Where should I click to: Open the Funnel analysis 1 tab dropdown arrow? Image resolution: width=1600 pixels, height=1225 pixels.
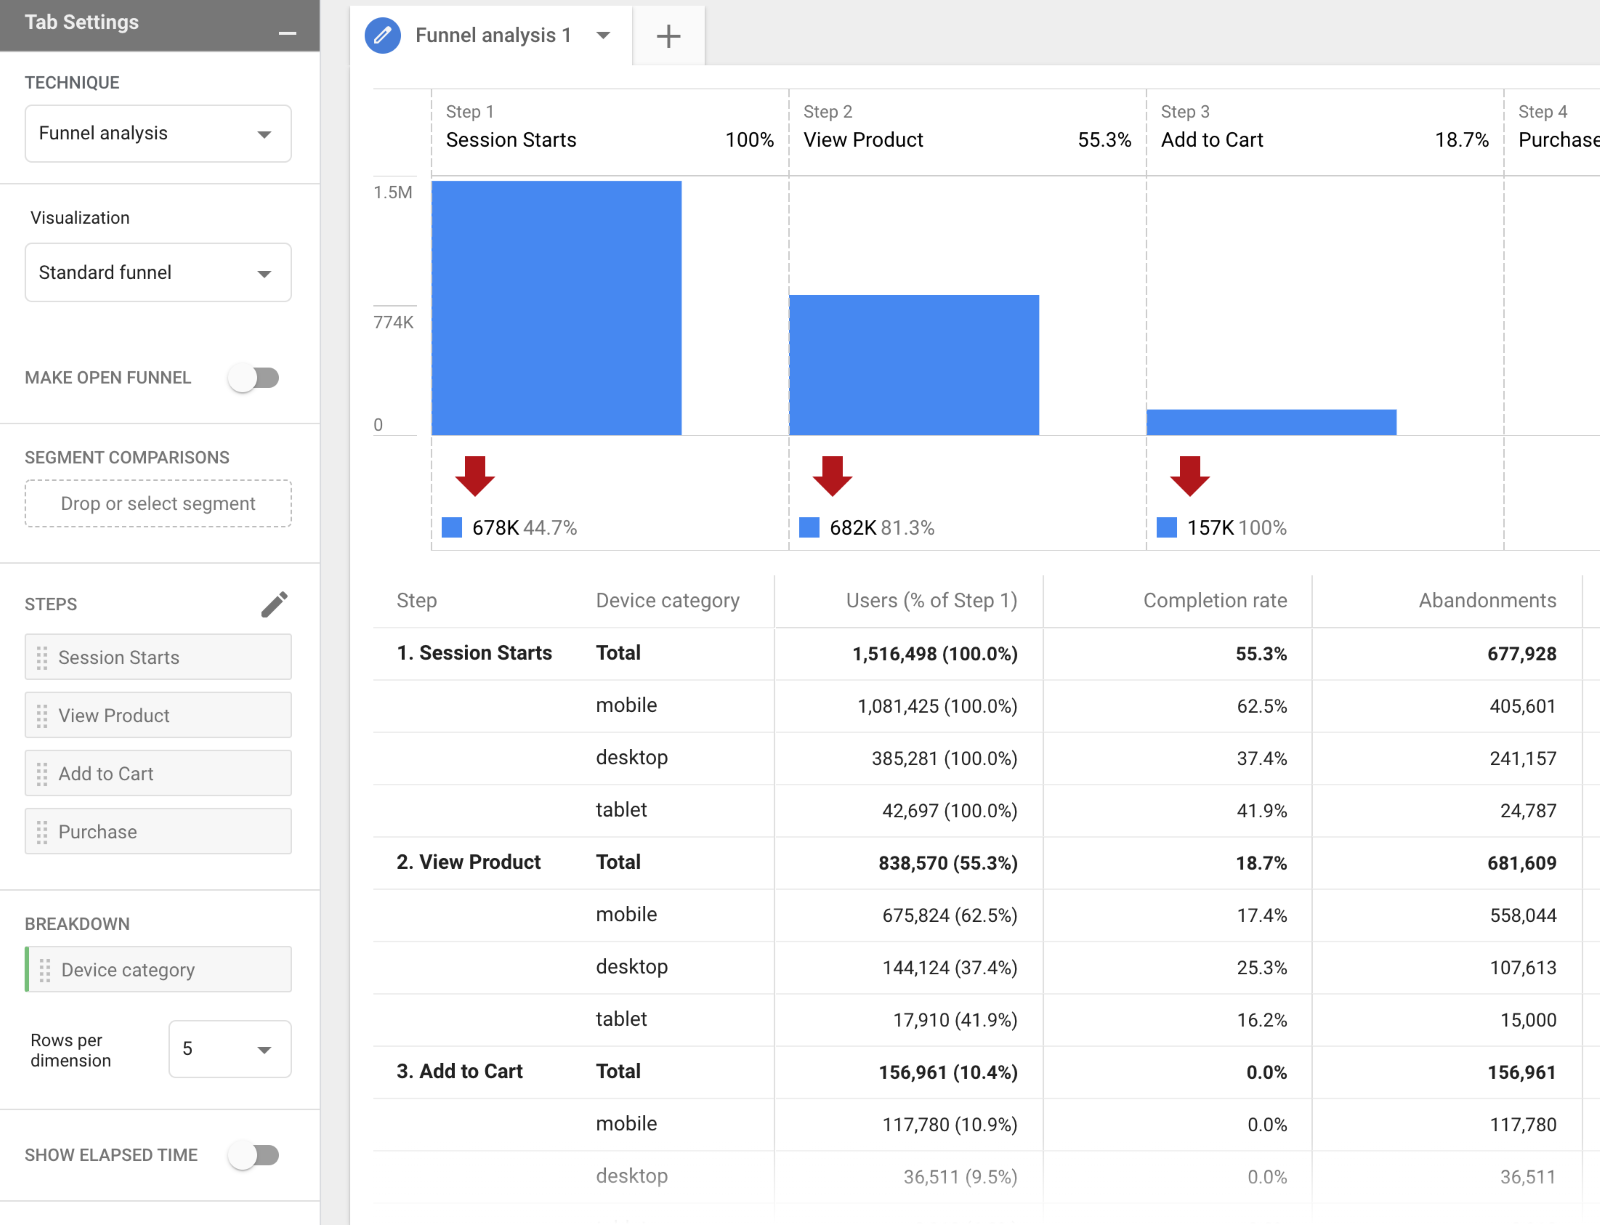pyautogui.click(x=604, y=35)
